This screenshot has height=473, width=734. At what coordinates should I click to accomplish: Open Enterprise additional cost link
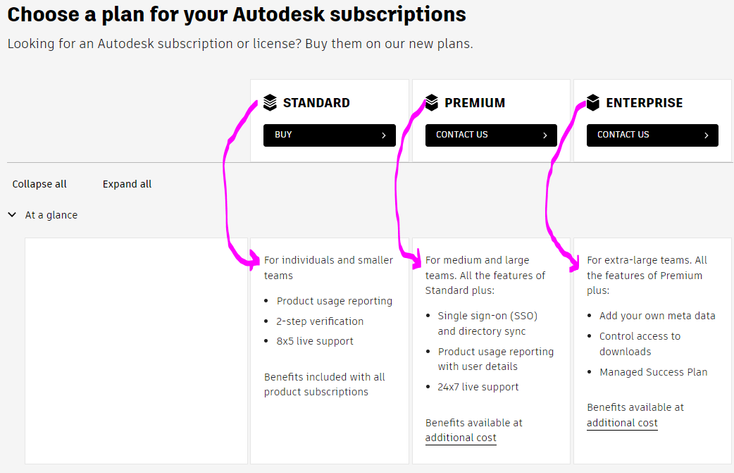coord(622,422)
